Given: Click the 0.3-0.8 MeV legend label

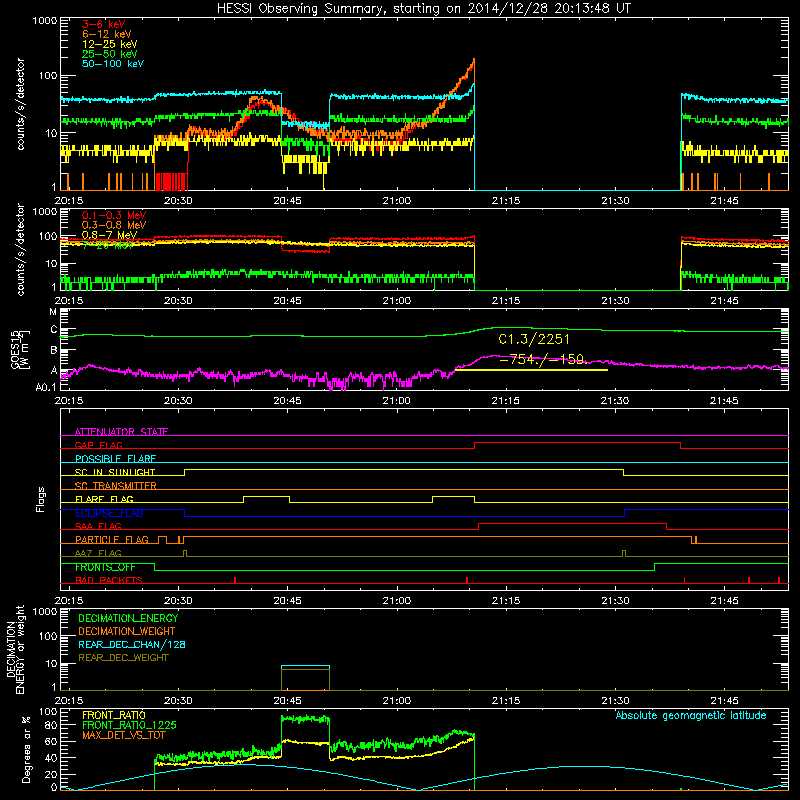Looking at the screenshot, I should click(x=114, y=225).
